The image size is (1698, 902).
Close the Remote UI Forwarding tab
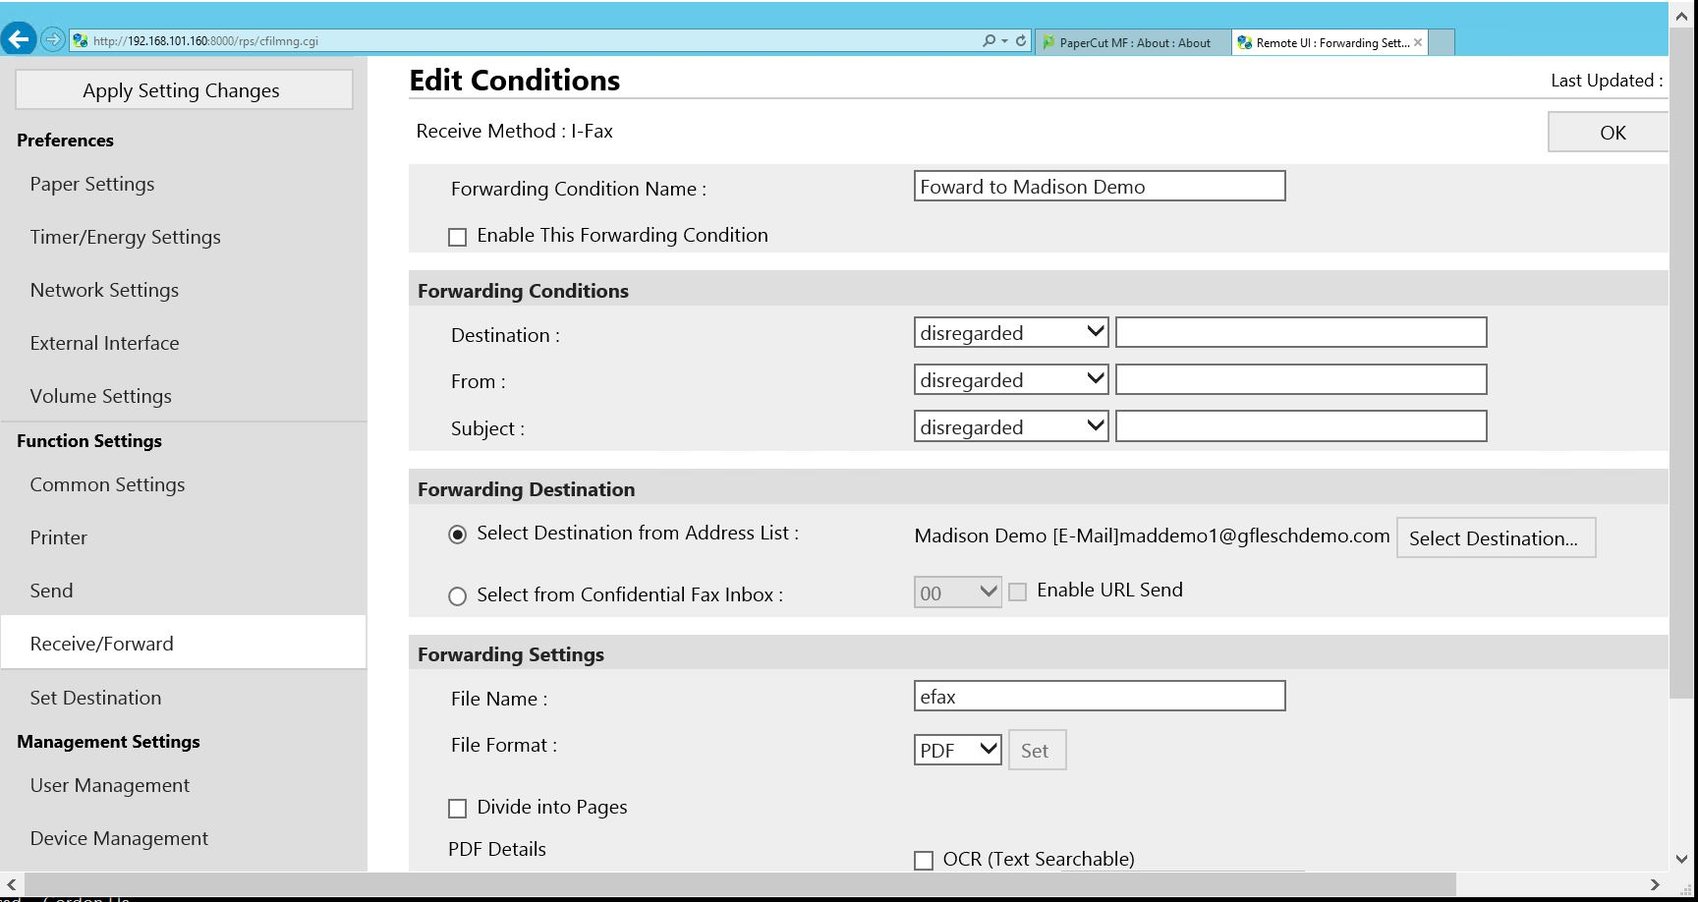tap(1417, 42)
